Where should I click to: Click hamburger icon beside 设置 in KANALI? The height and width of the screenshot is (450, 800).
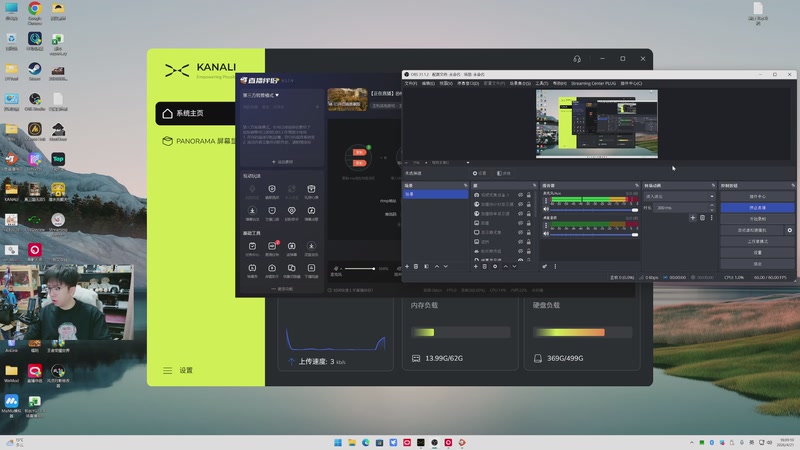coord(167,370)
